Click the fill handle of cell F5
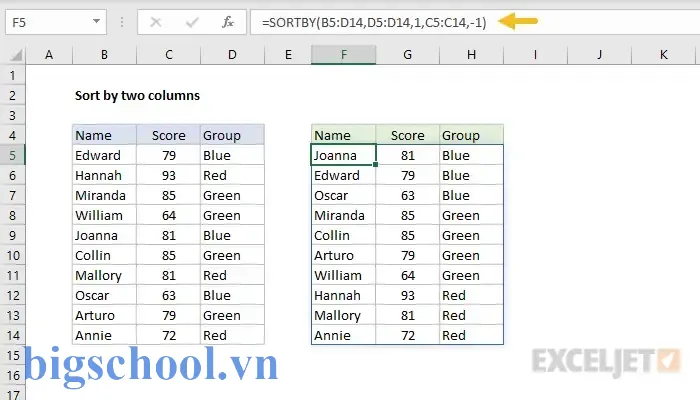Image resolution: width=700 pixels, height=400 pixels. point(375,164)
